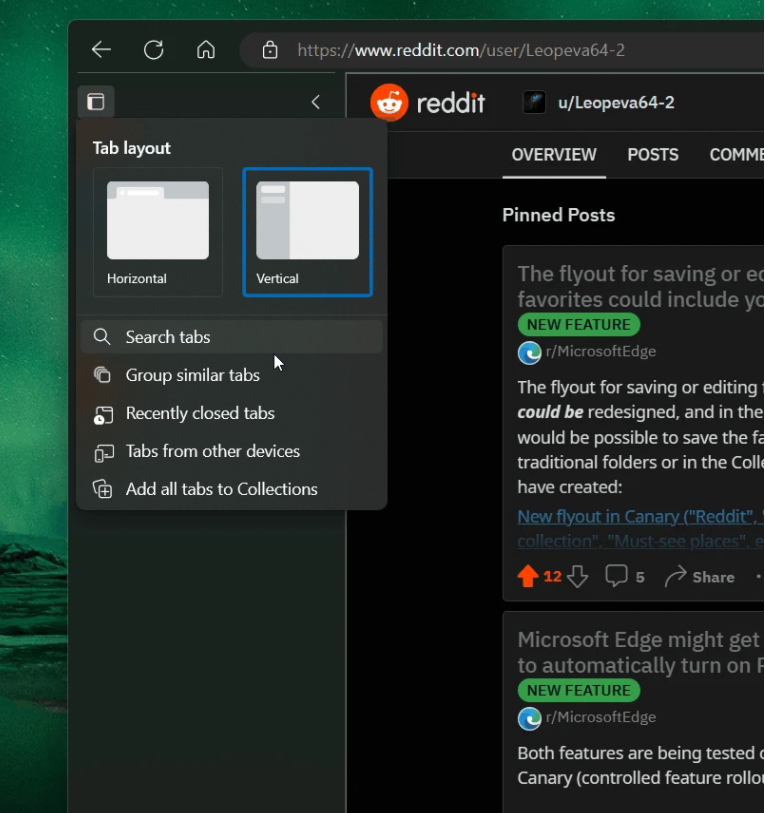Upvote the flyout post

528,576
